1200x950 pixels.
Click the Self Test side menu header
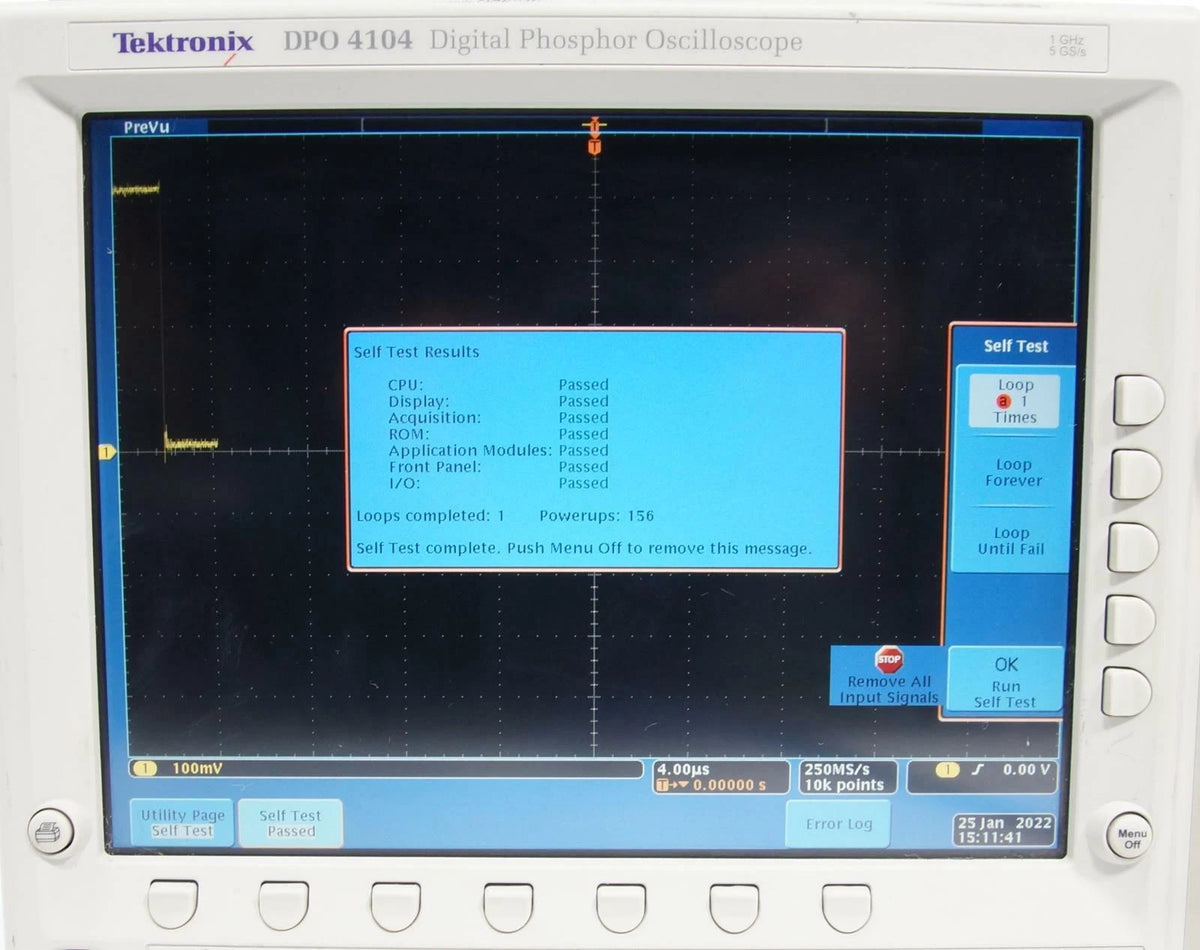click(x=1015, y=346)
